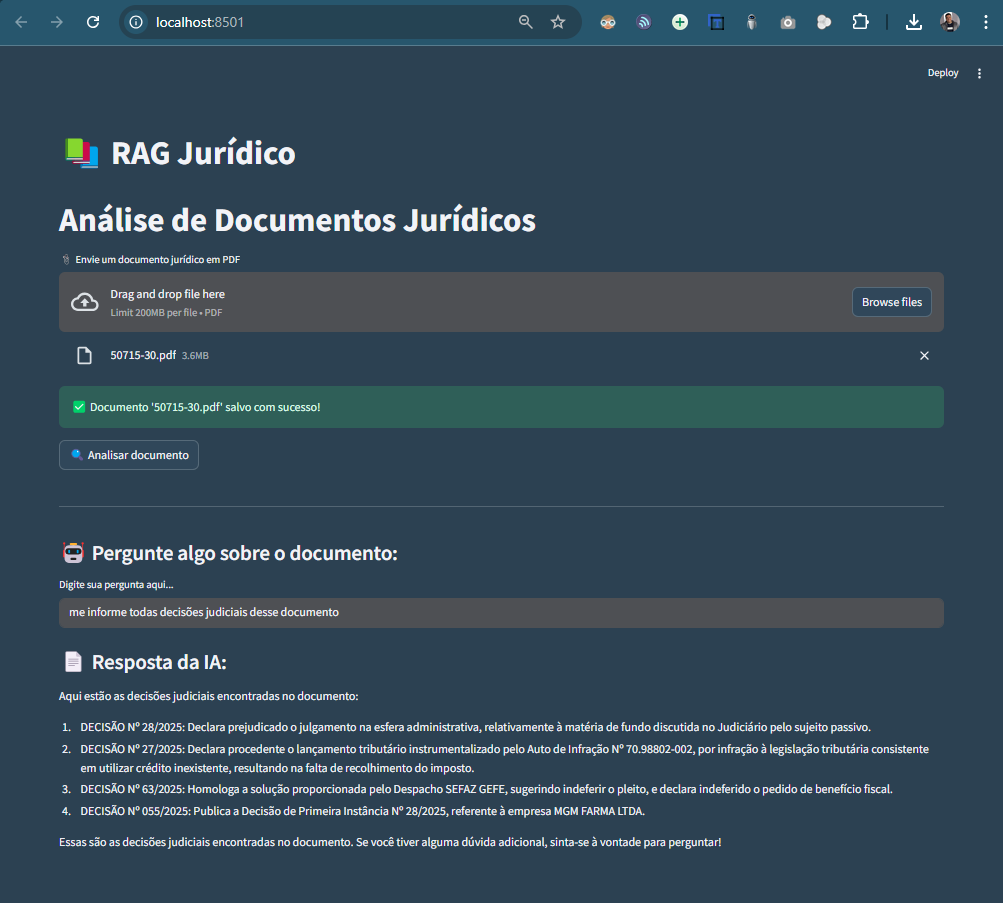Open the Streamlit three-dot app menu
The height and width of the screenshot is (903, 1003).
[979, 72]
